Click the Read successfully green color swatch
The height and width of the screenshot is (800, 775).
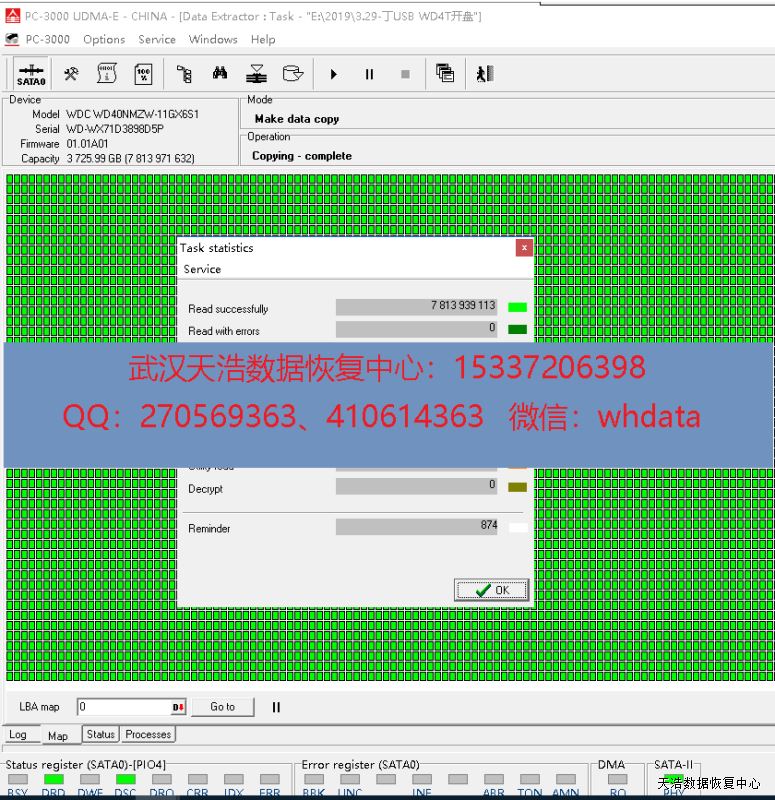click(x=517, y=308)
